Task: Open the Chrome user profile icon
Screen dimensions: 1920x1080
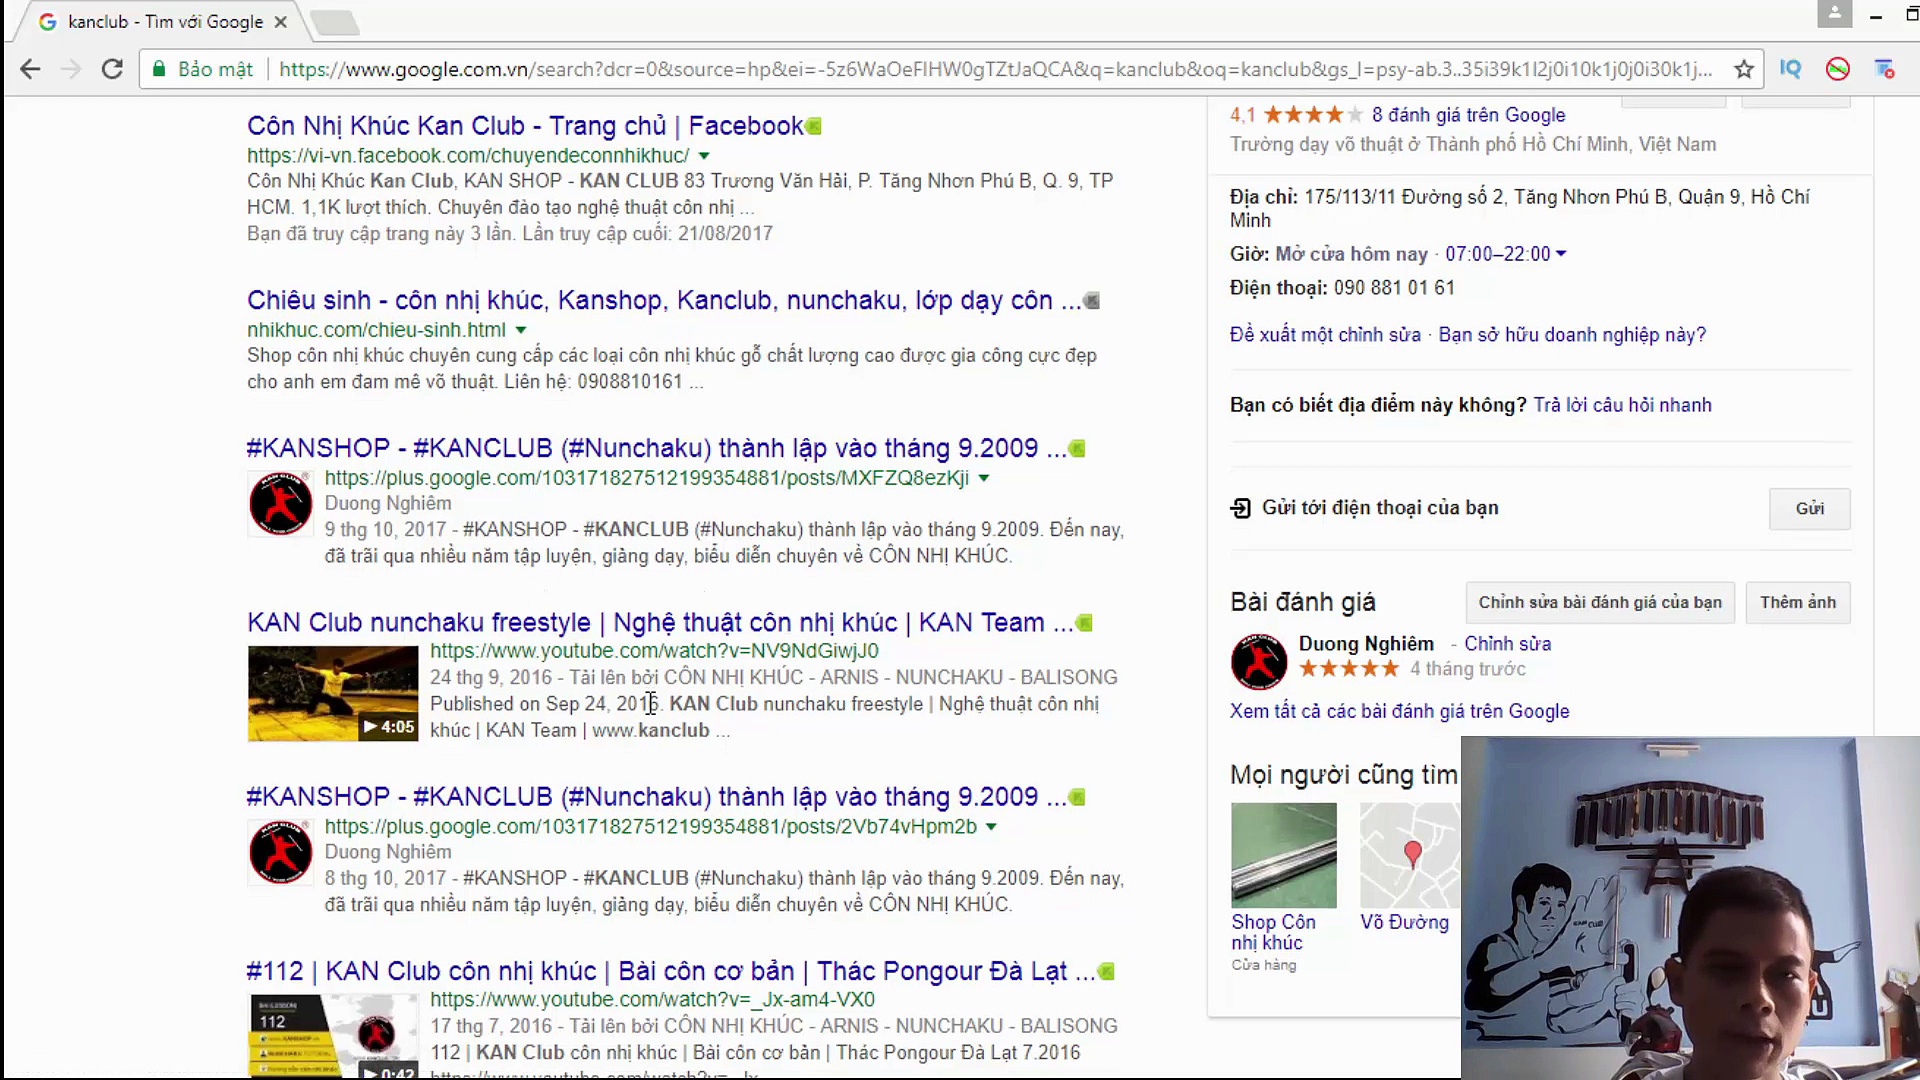Action: tap(1834, 14)
